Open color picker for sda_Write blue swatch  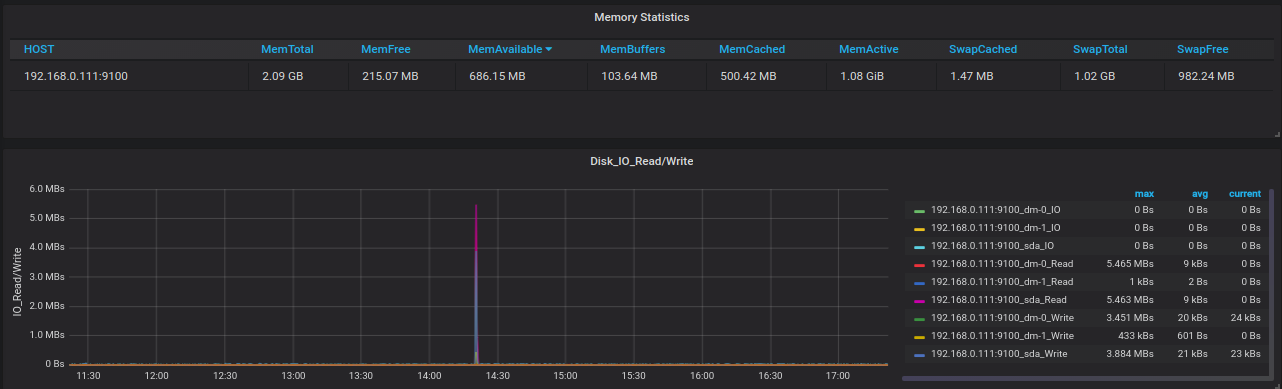919,355
